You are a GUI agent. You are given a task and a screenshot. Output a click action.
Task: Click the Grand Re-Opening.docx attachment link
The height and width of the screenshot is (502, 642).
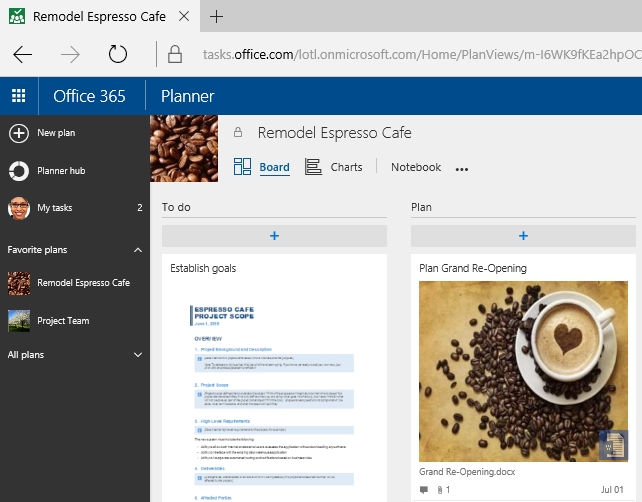click(x=467, y=472)
